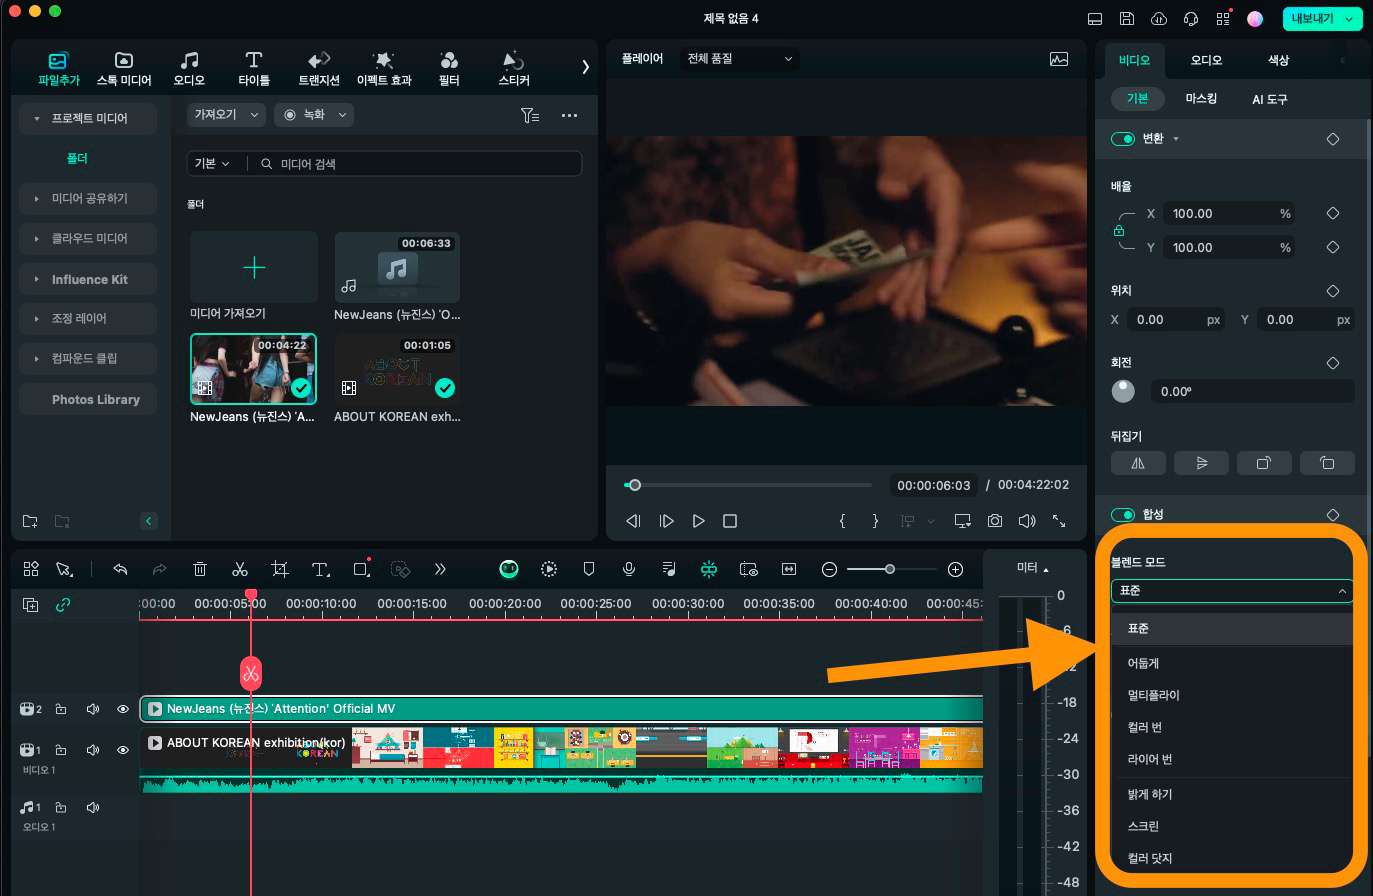This screenshot has width=1373, height=896.
Task: Click the snapshot camera icon in player
Action: pos(995,521)
